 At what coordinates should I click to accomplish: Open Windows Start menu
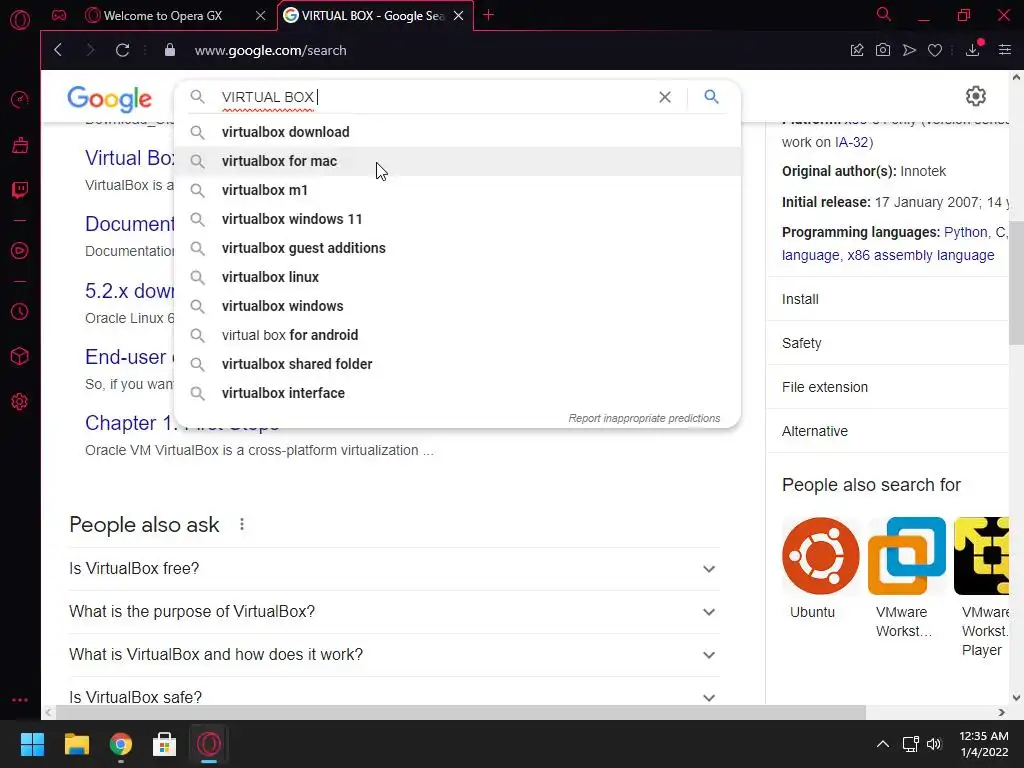[x=32, y=744]
